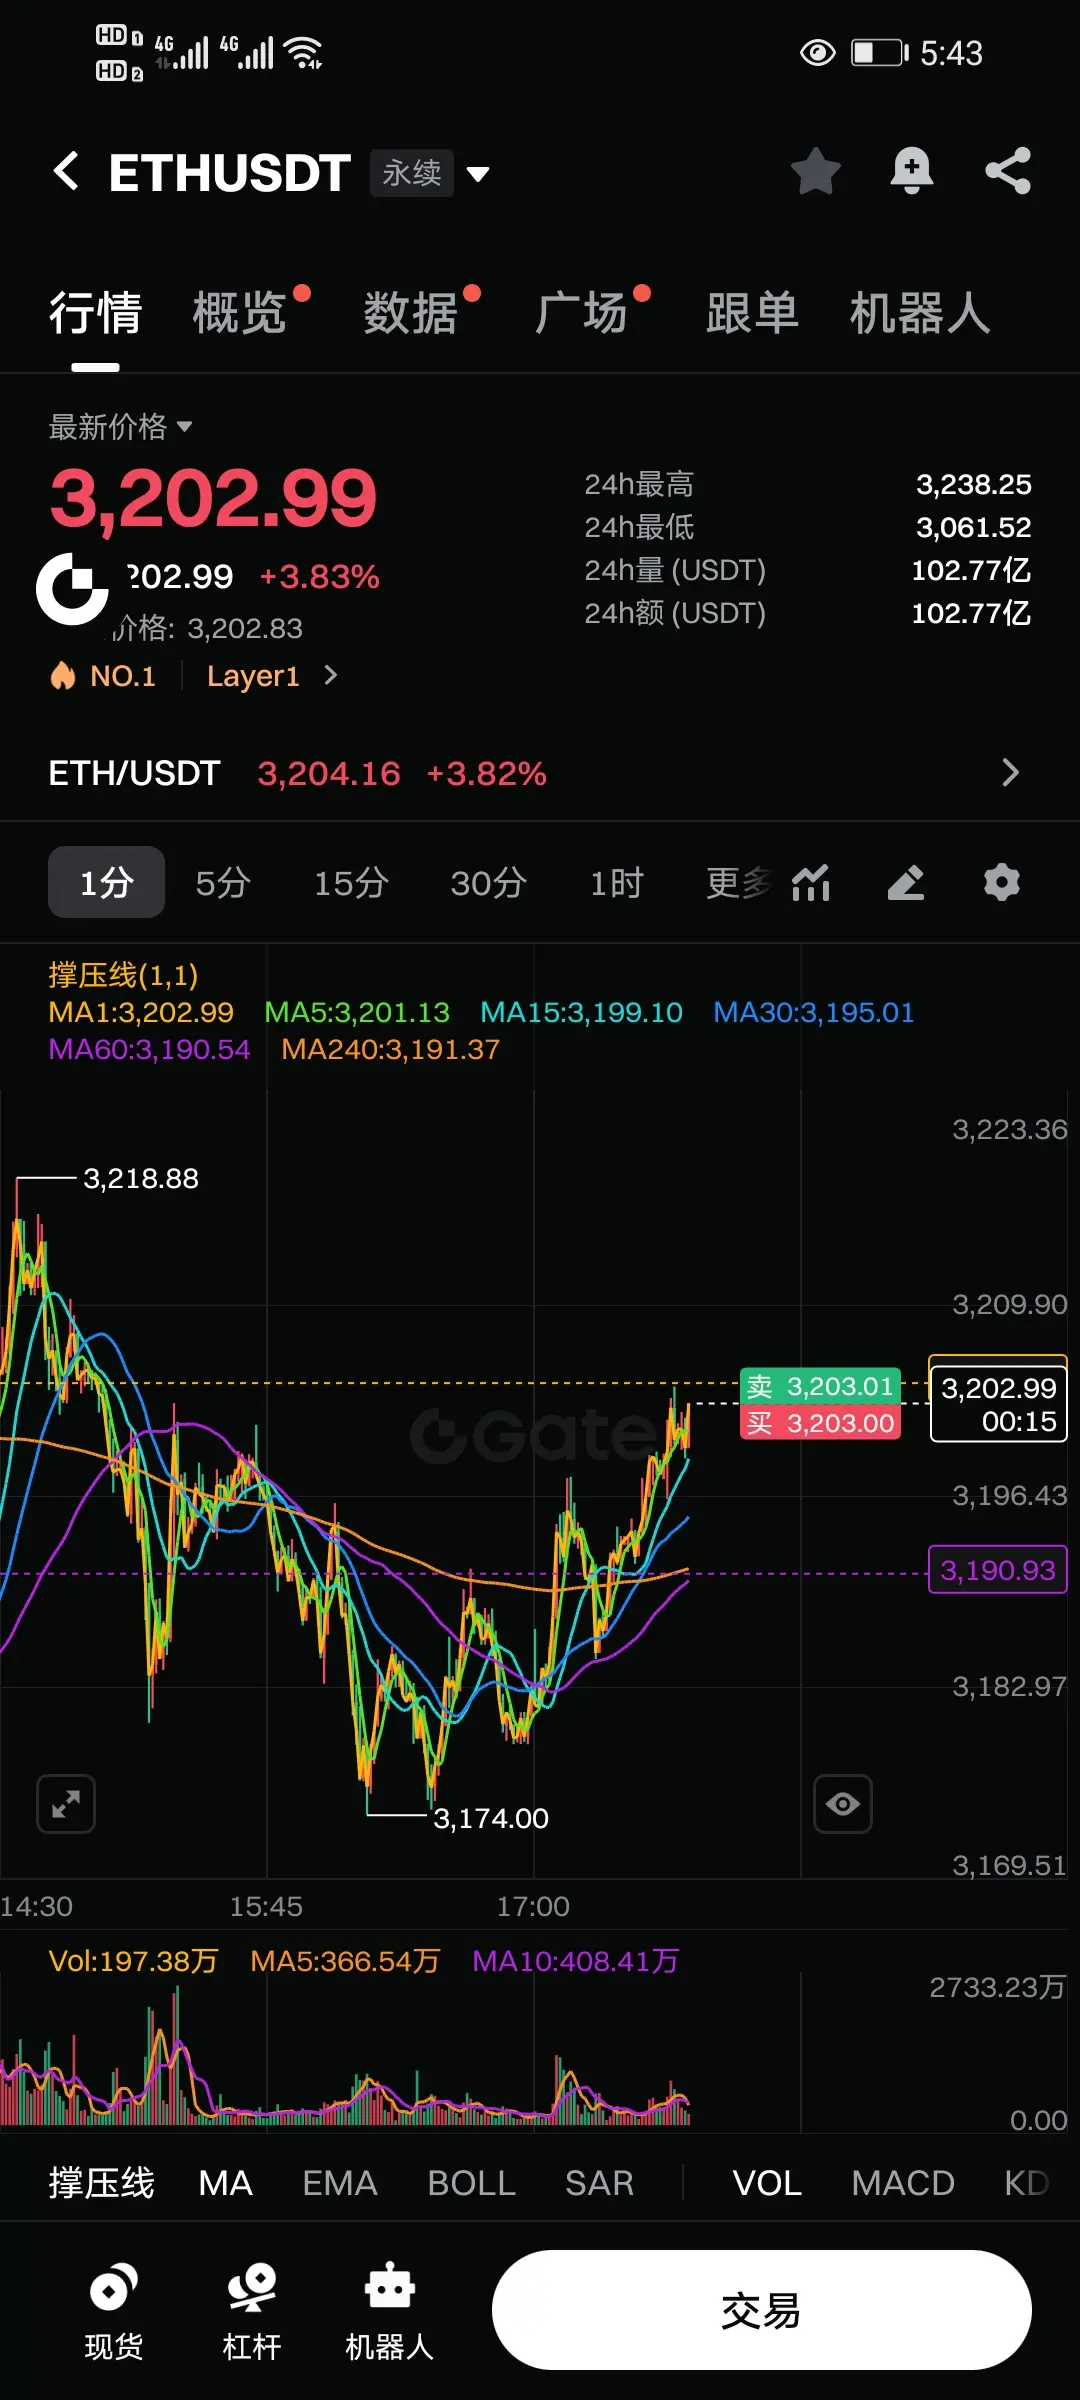Expand the 最新价格 price type dropdown
The image size is (1080, 2400).
pyautogui.click(x=120, y=427)
